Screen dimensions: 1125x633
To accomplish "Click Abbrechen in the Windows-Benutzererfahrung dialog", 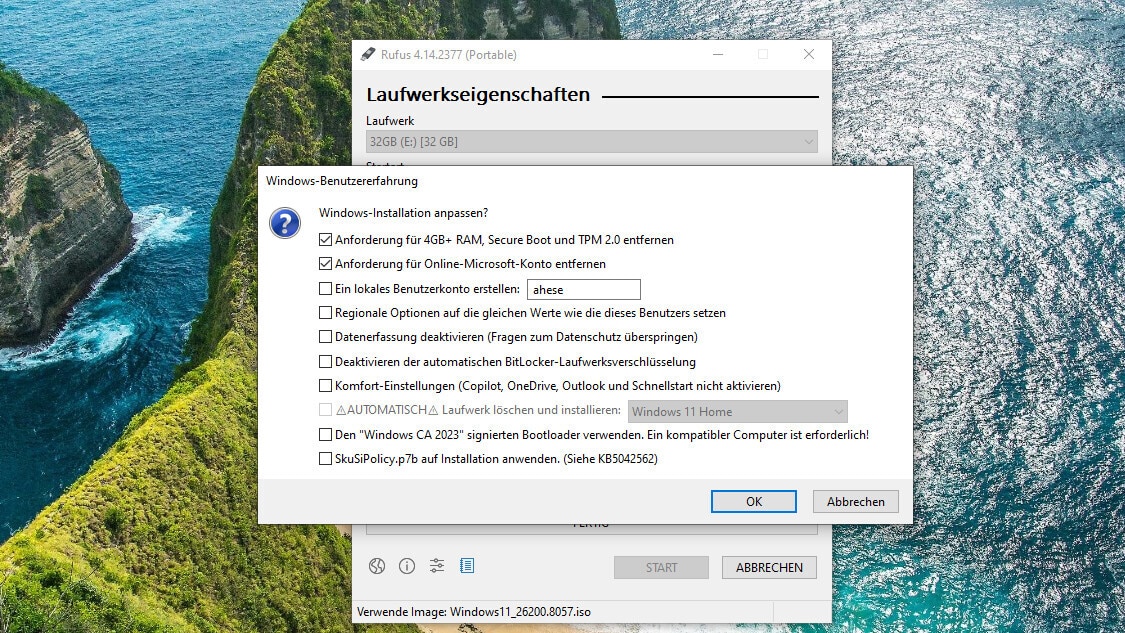I will [855, 502].
